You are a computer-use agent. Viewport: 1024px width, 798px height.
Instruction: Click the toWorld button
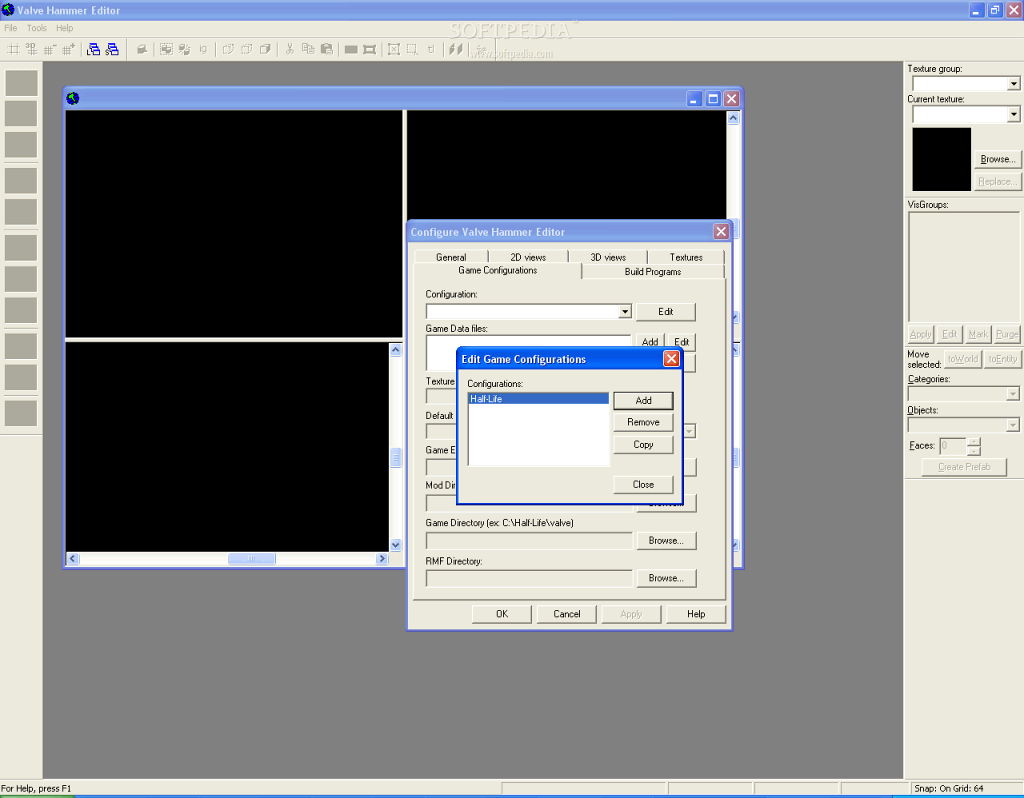[x=963, y=359]
